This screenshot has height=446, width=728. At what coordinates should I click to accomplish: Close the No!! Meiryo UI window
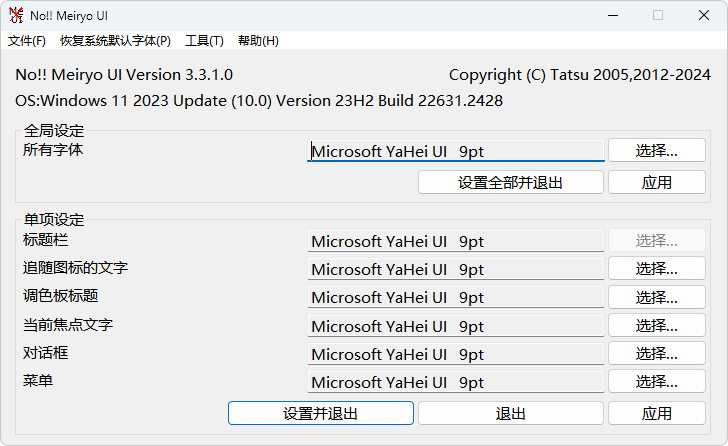[703, 15]
